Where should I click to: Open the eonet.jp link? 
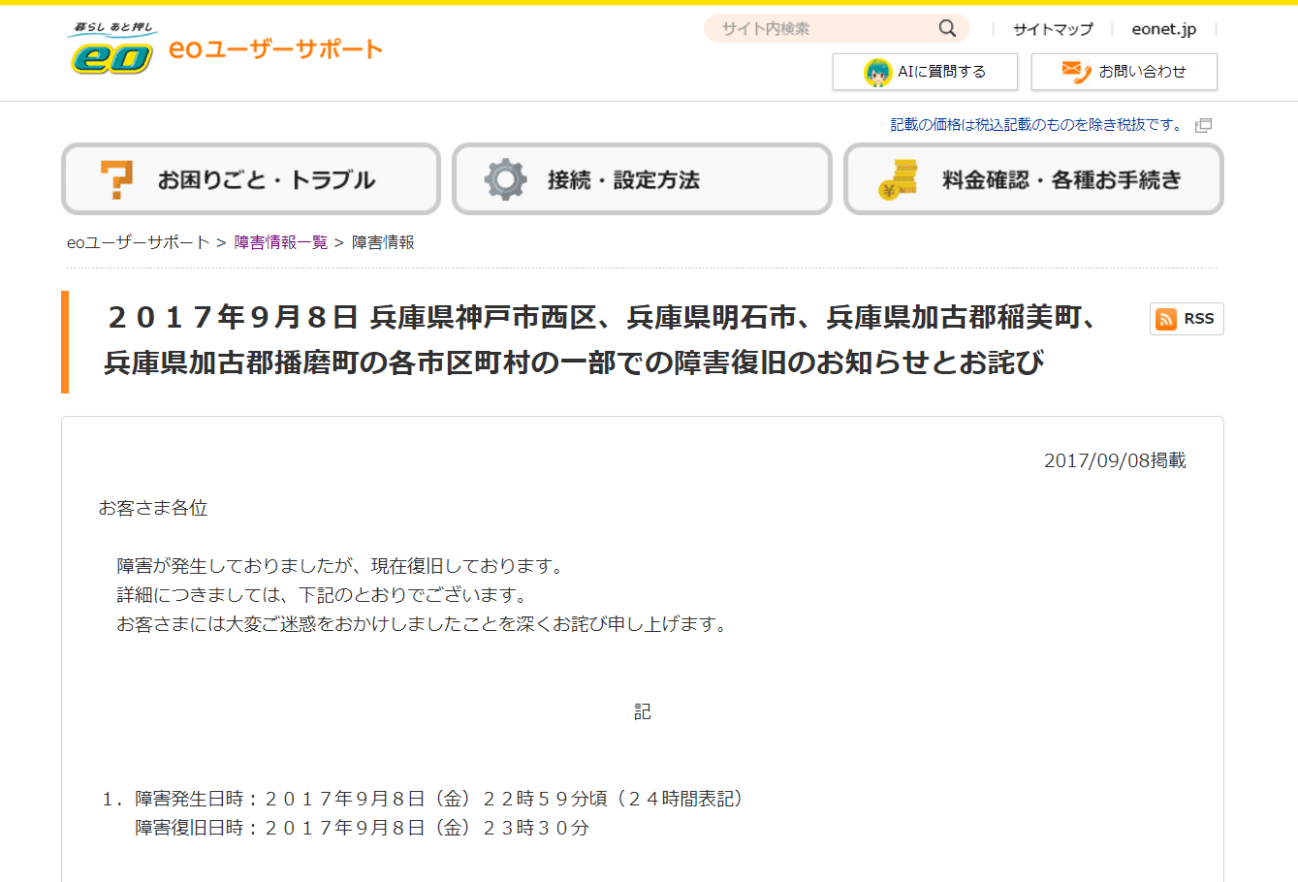click(1164, 29)
